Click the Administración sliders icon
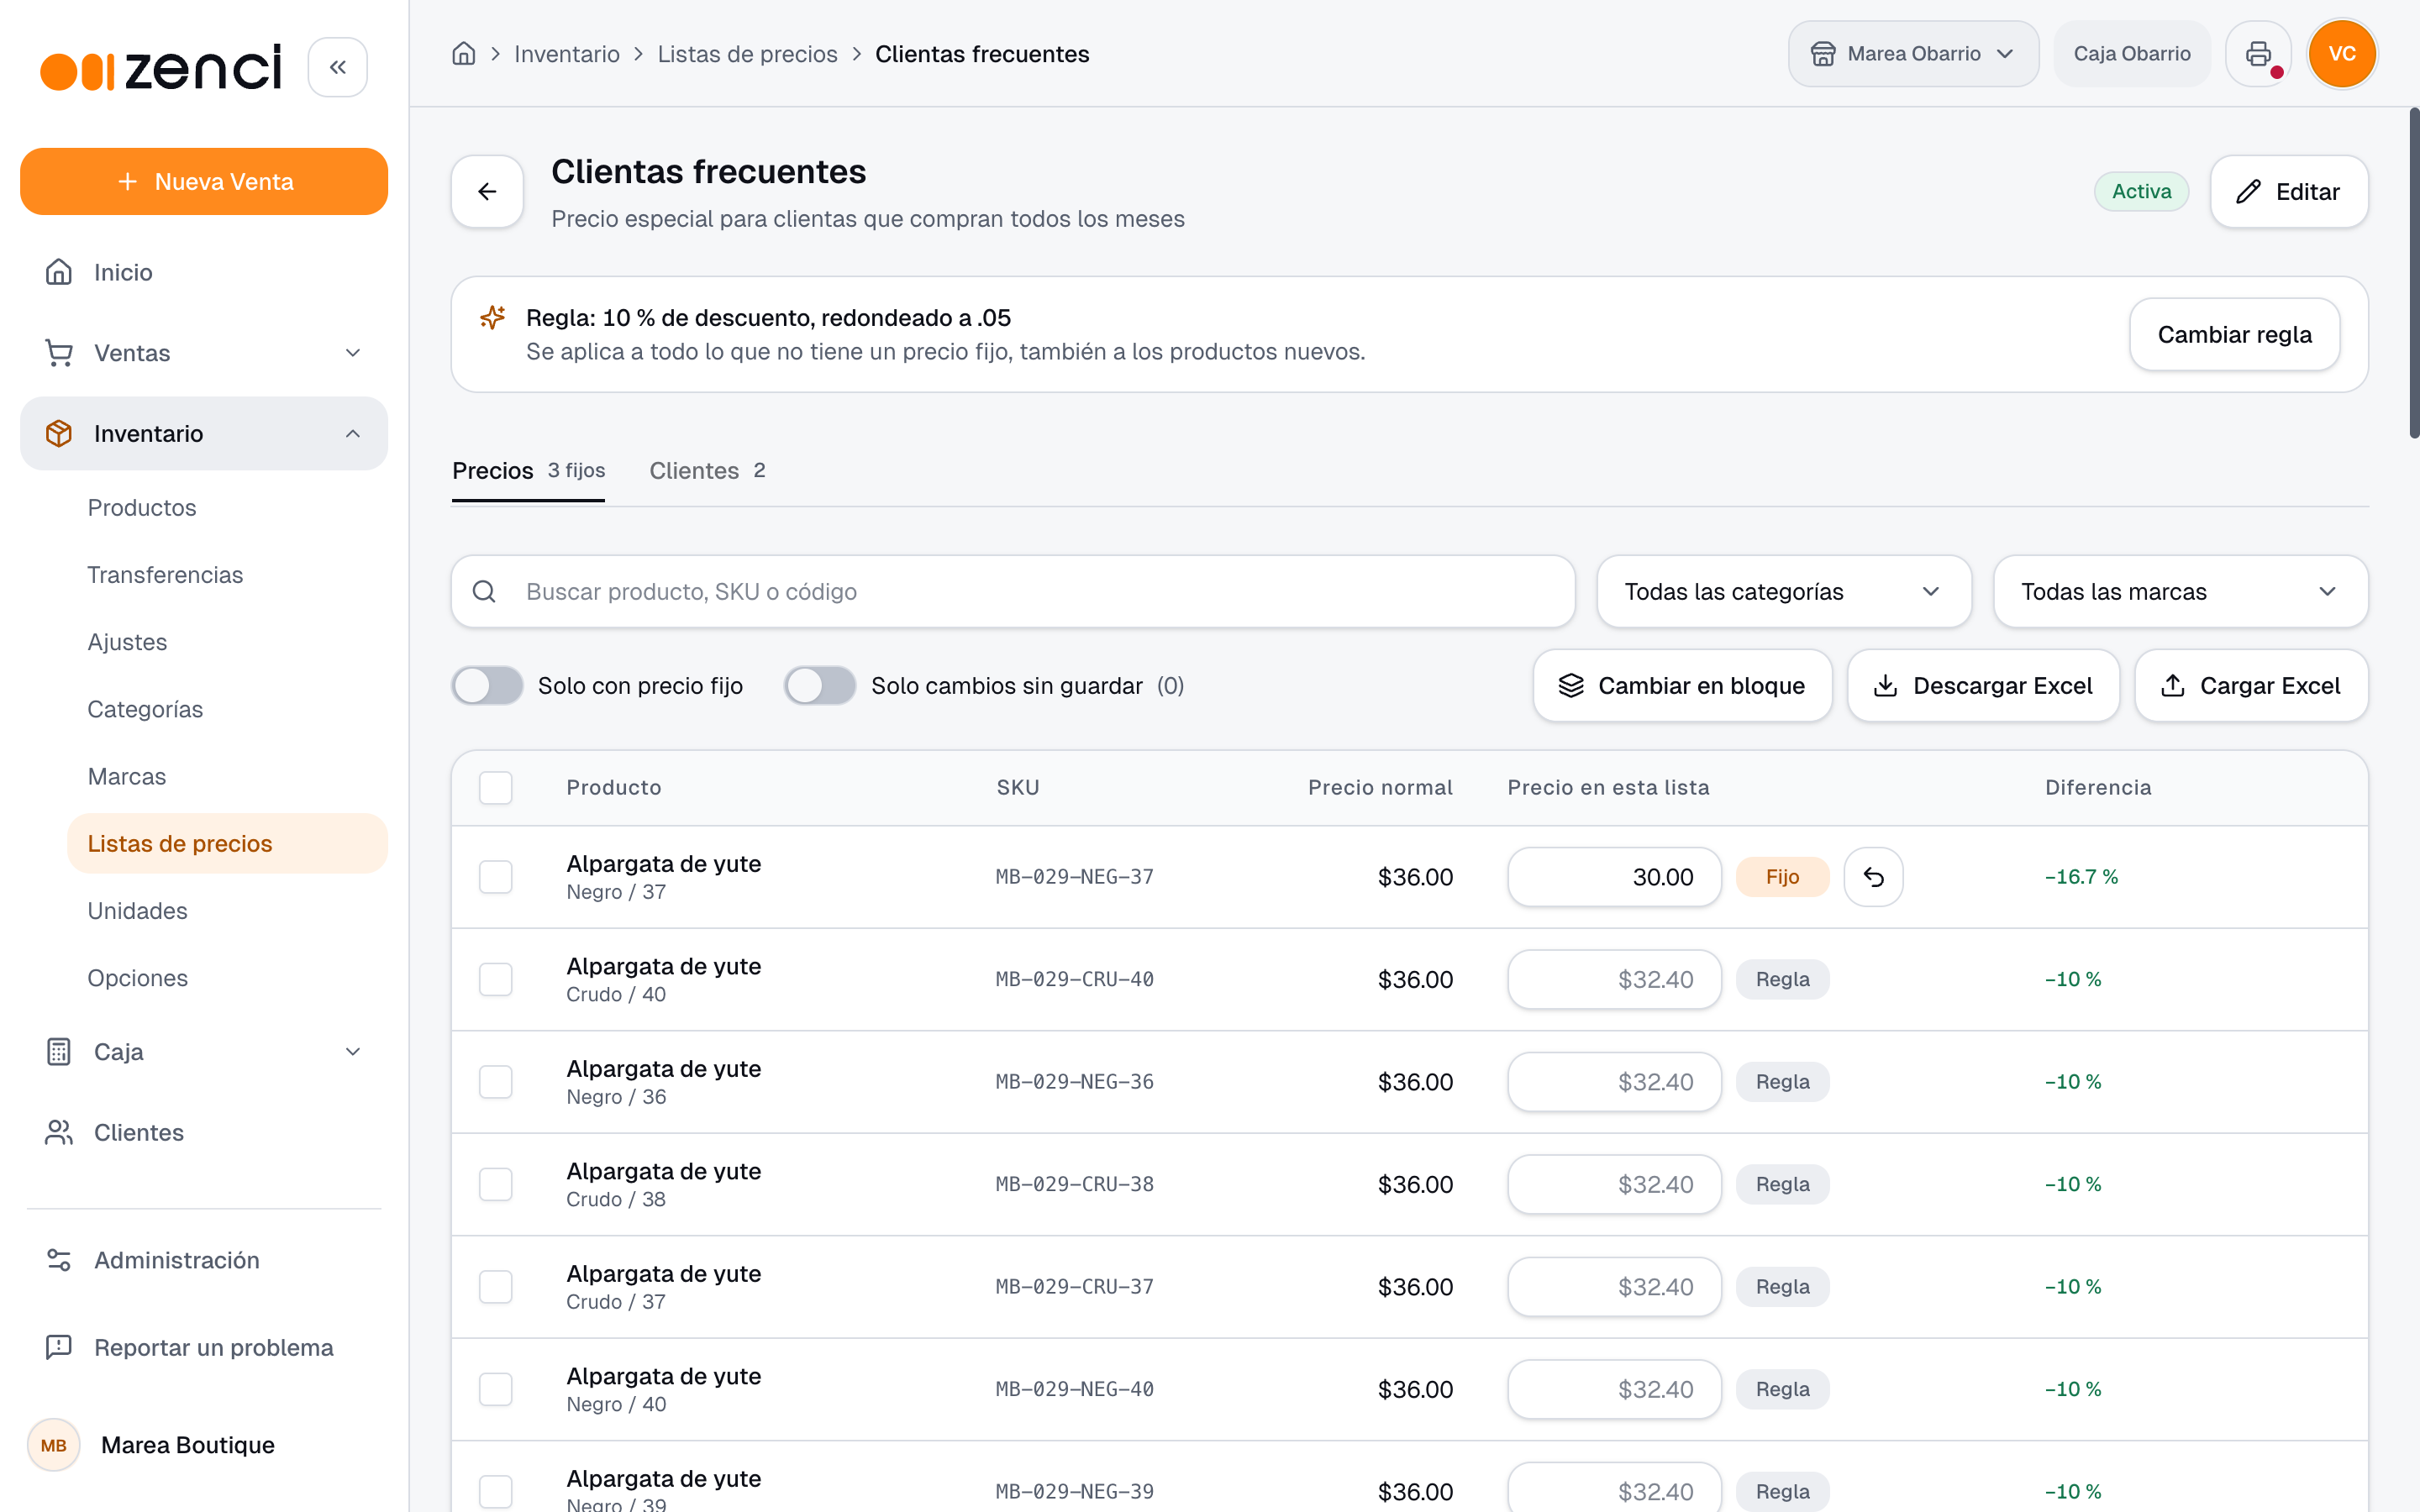Viewport: 2420px width, 1512px height. click(x=59, y=1260)
